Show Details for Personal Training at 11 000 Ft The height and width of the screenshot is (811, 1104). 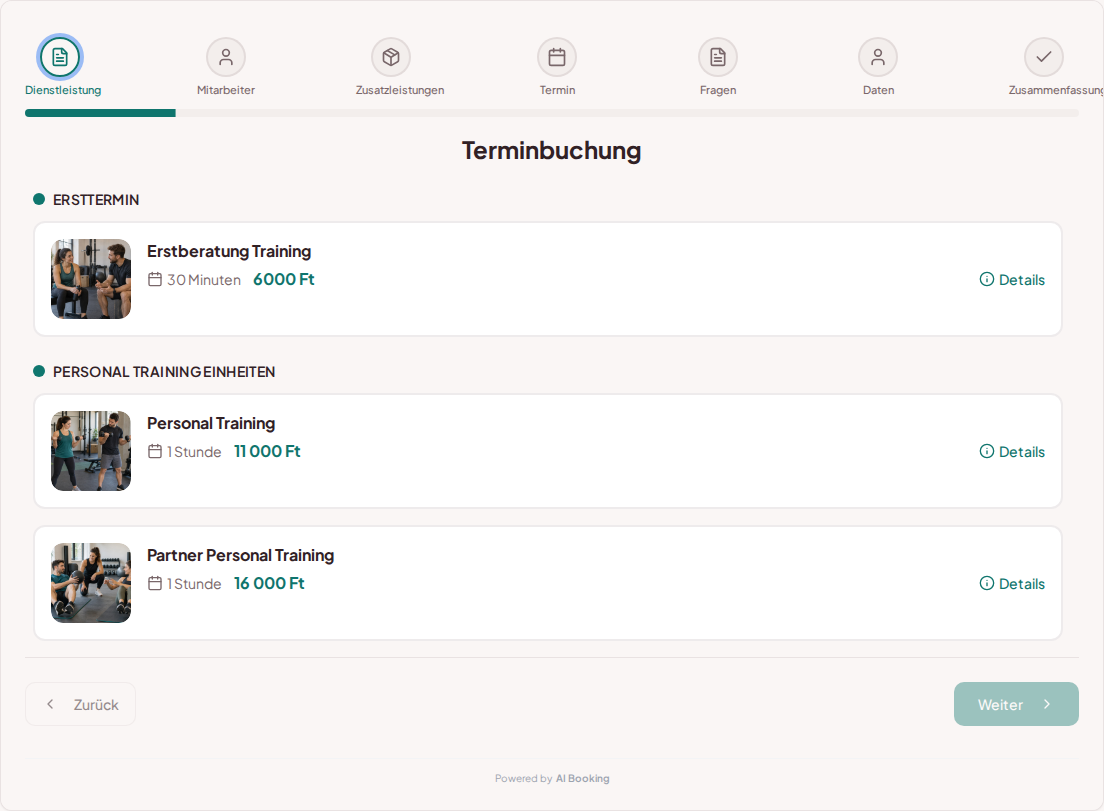tap(1012, 451)
